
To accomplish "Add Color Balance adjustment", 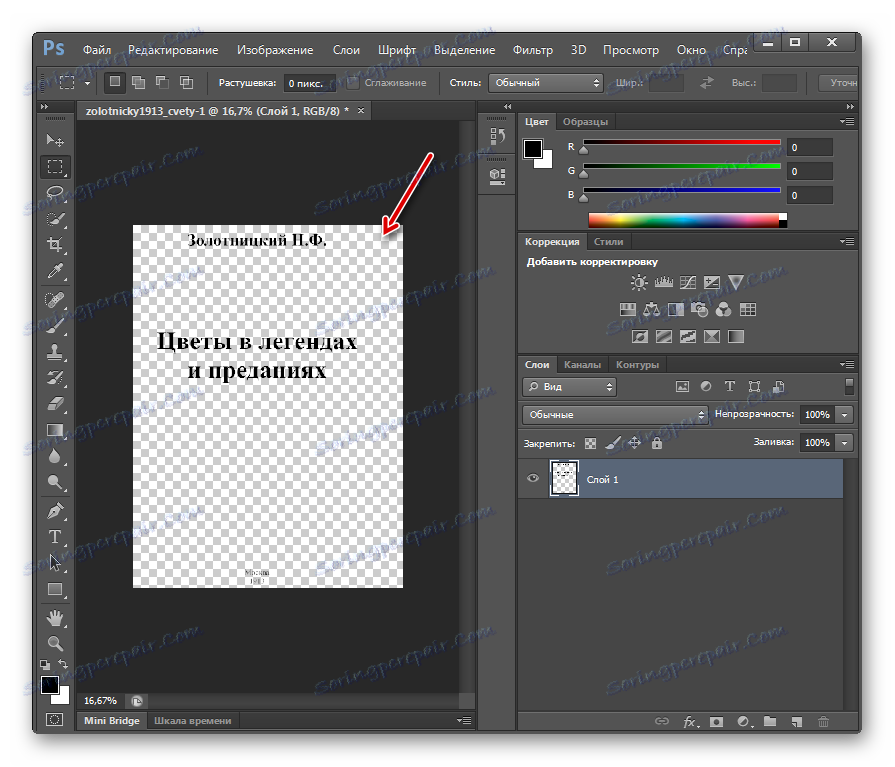I will pos(651,310).
